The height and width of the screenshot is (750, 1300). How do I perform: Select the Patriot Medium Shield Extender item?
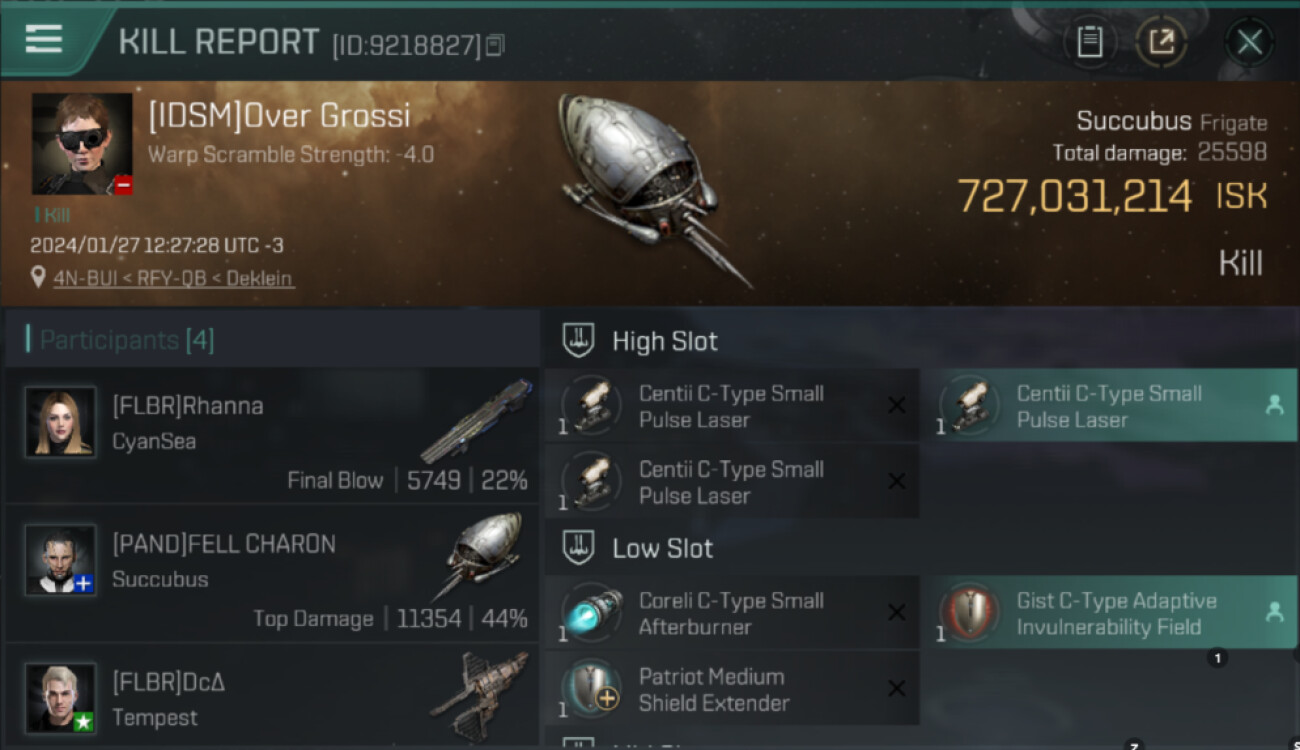point(732,689)
